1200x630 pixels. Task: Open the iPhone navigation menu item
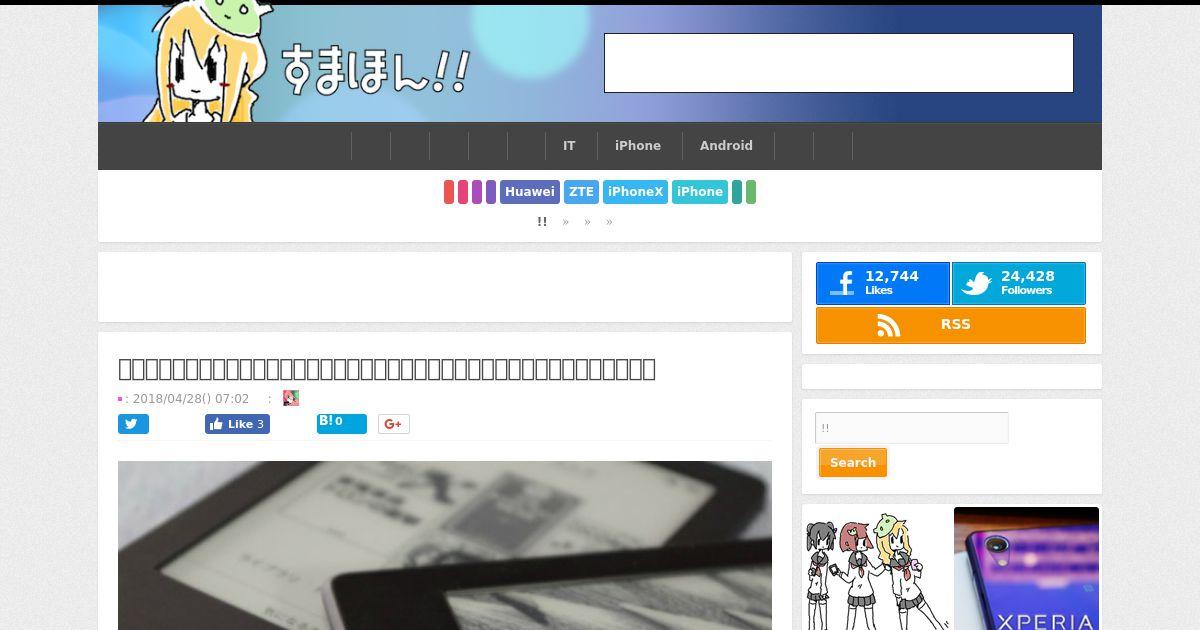click(x=638, y=146)
